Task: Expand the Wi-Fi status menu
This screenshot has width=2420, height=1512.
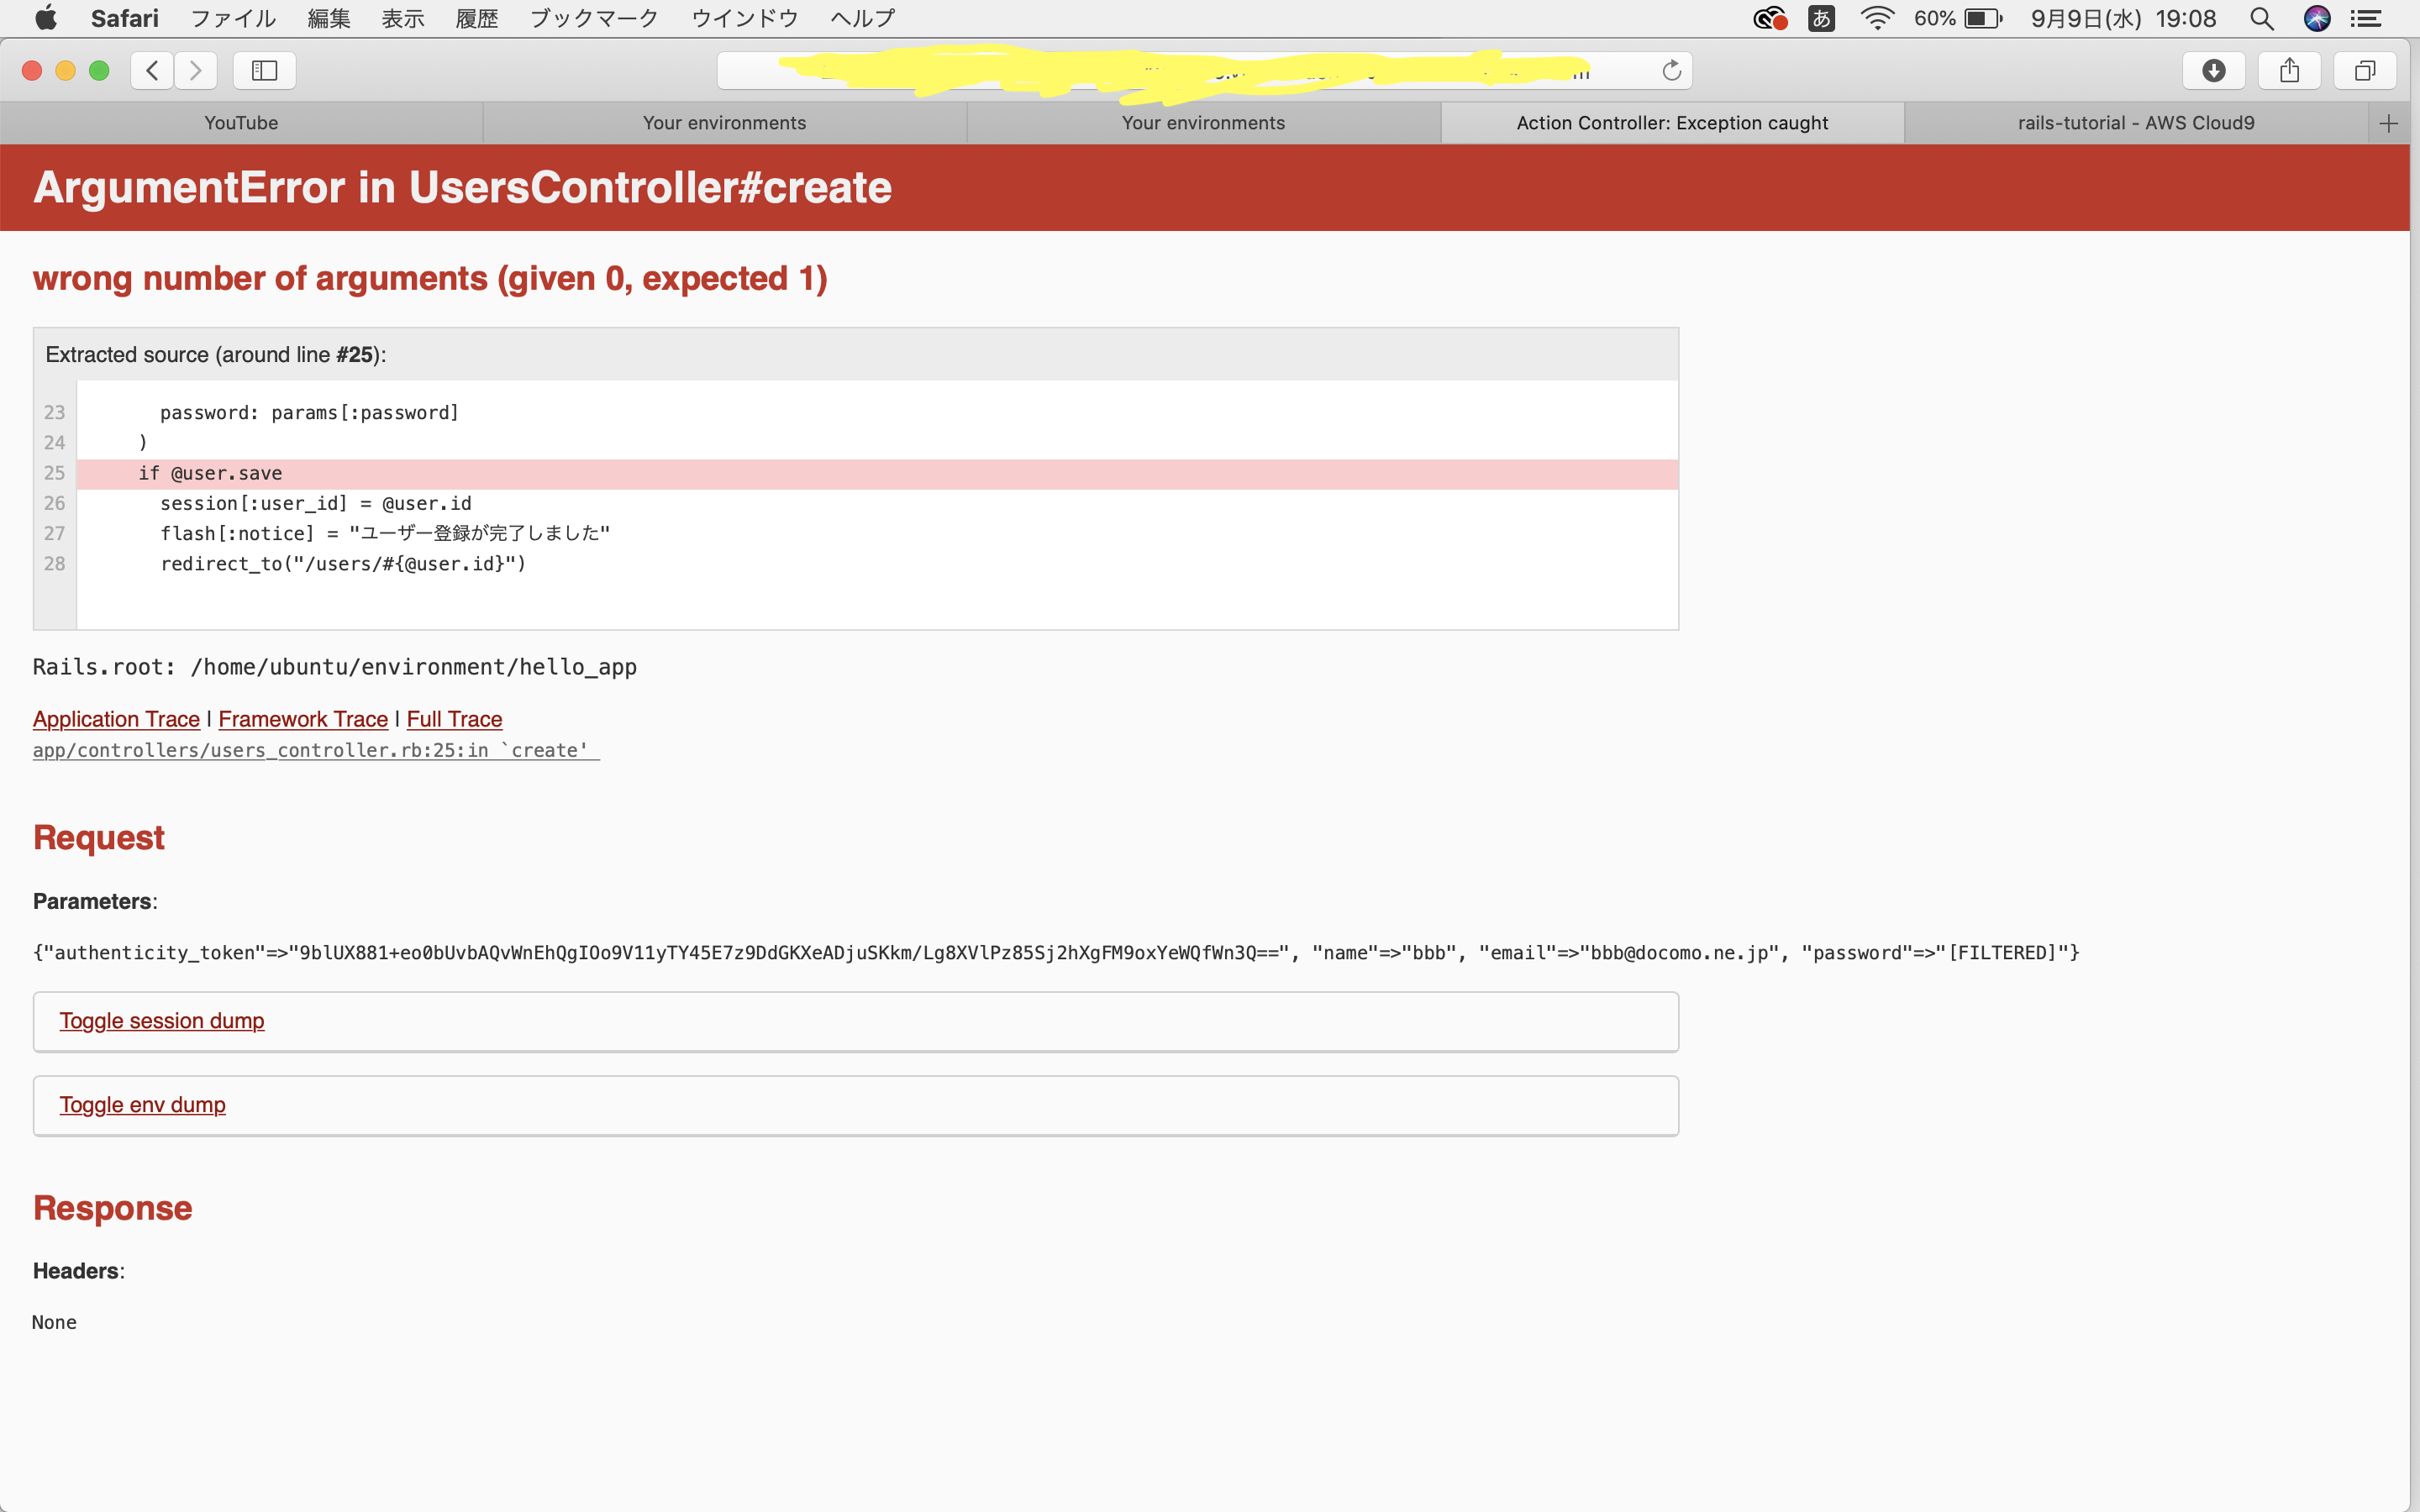Action: (x=1877, y=18)
